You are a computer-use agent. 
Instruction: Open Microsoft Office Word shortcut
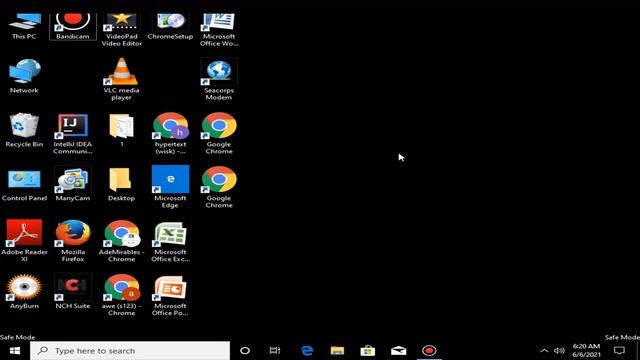219,29
